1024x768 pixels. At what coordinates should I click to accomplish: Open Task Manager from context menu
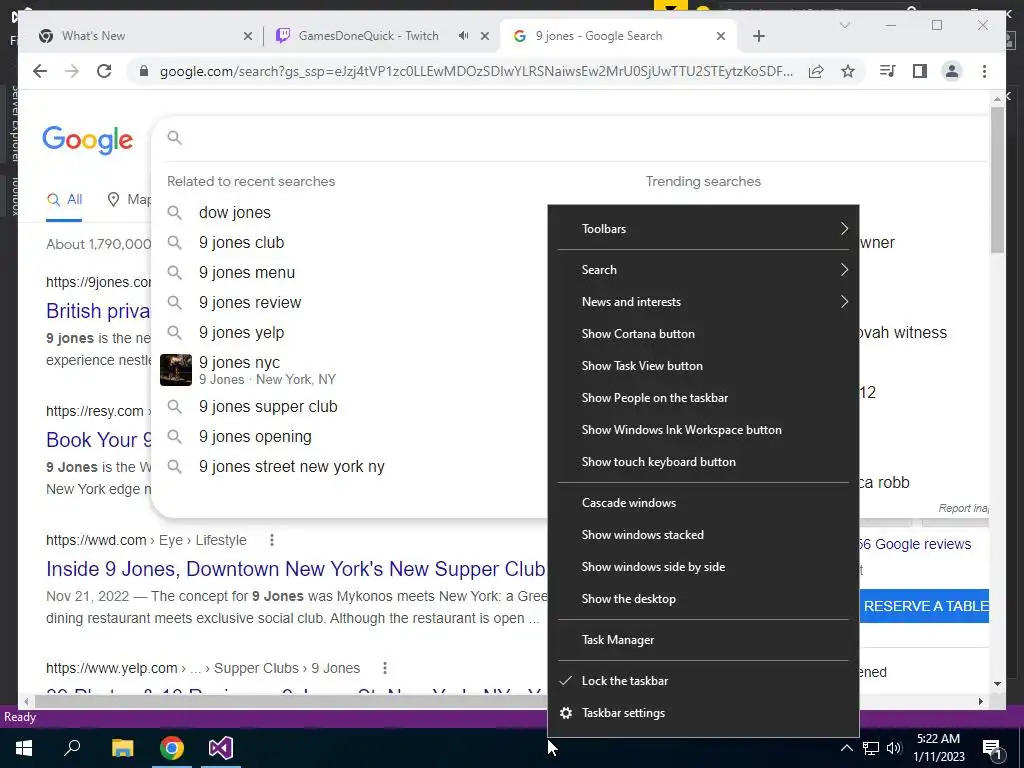pos(703,640)
